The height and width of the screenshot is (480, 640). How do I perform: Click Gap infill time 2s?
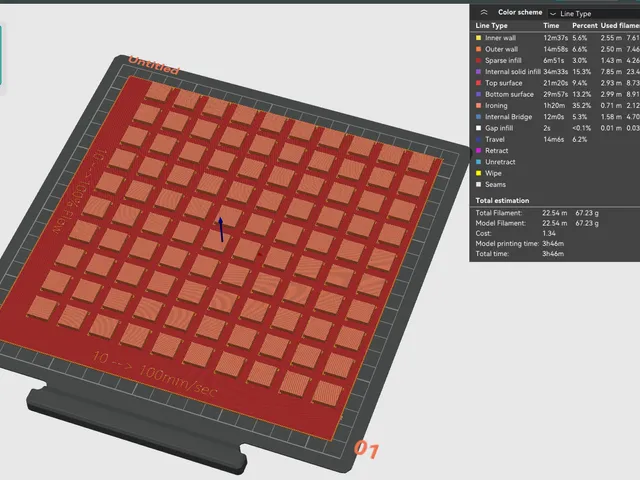point(547,128)
